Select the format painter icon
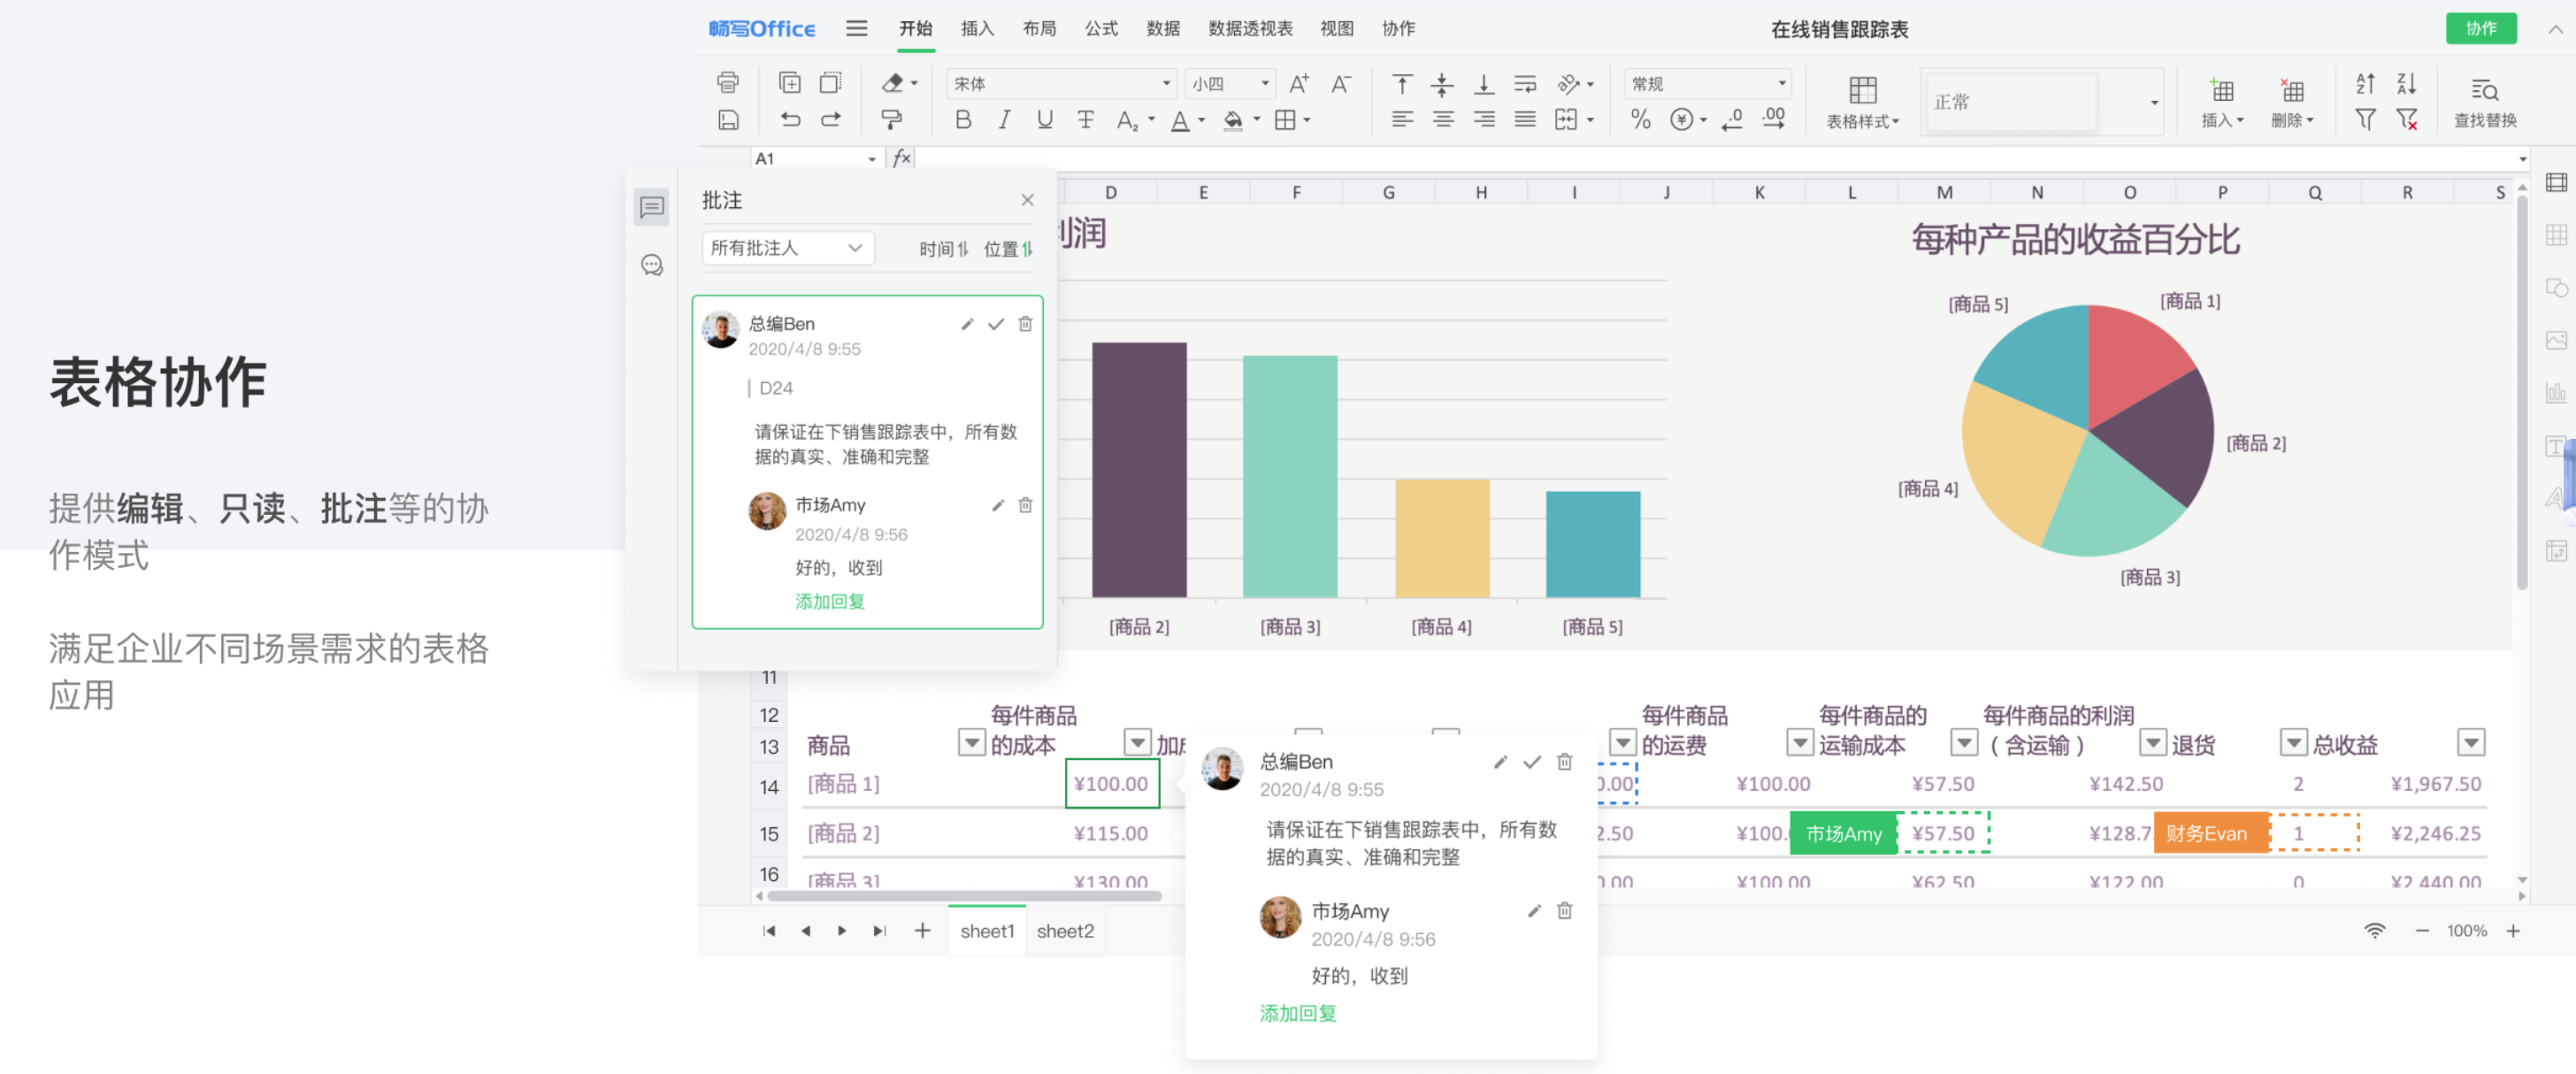Image resolution: width=2576 pixels, height=1074 pixels. click(x=891, y=120)
